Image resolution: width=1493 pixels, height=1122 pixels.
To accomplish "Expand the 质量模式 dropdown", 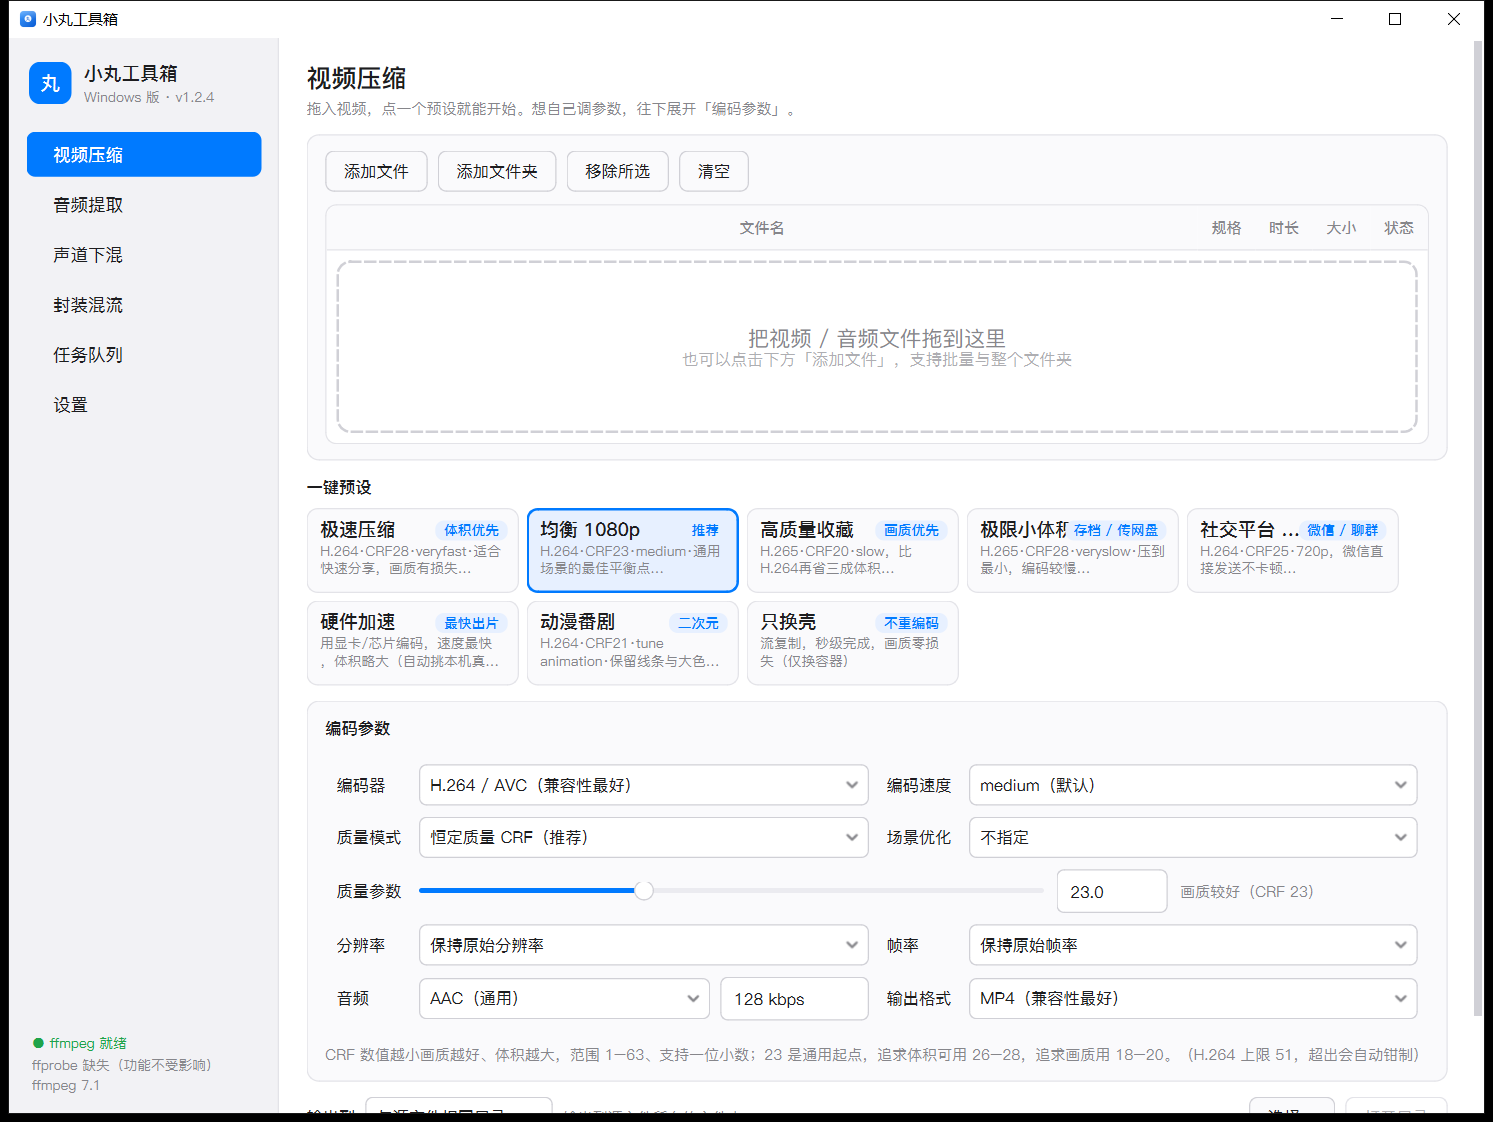I will click(x=643, y=837).
